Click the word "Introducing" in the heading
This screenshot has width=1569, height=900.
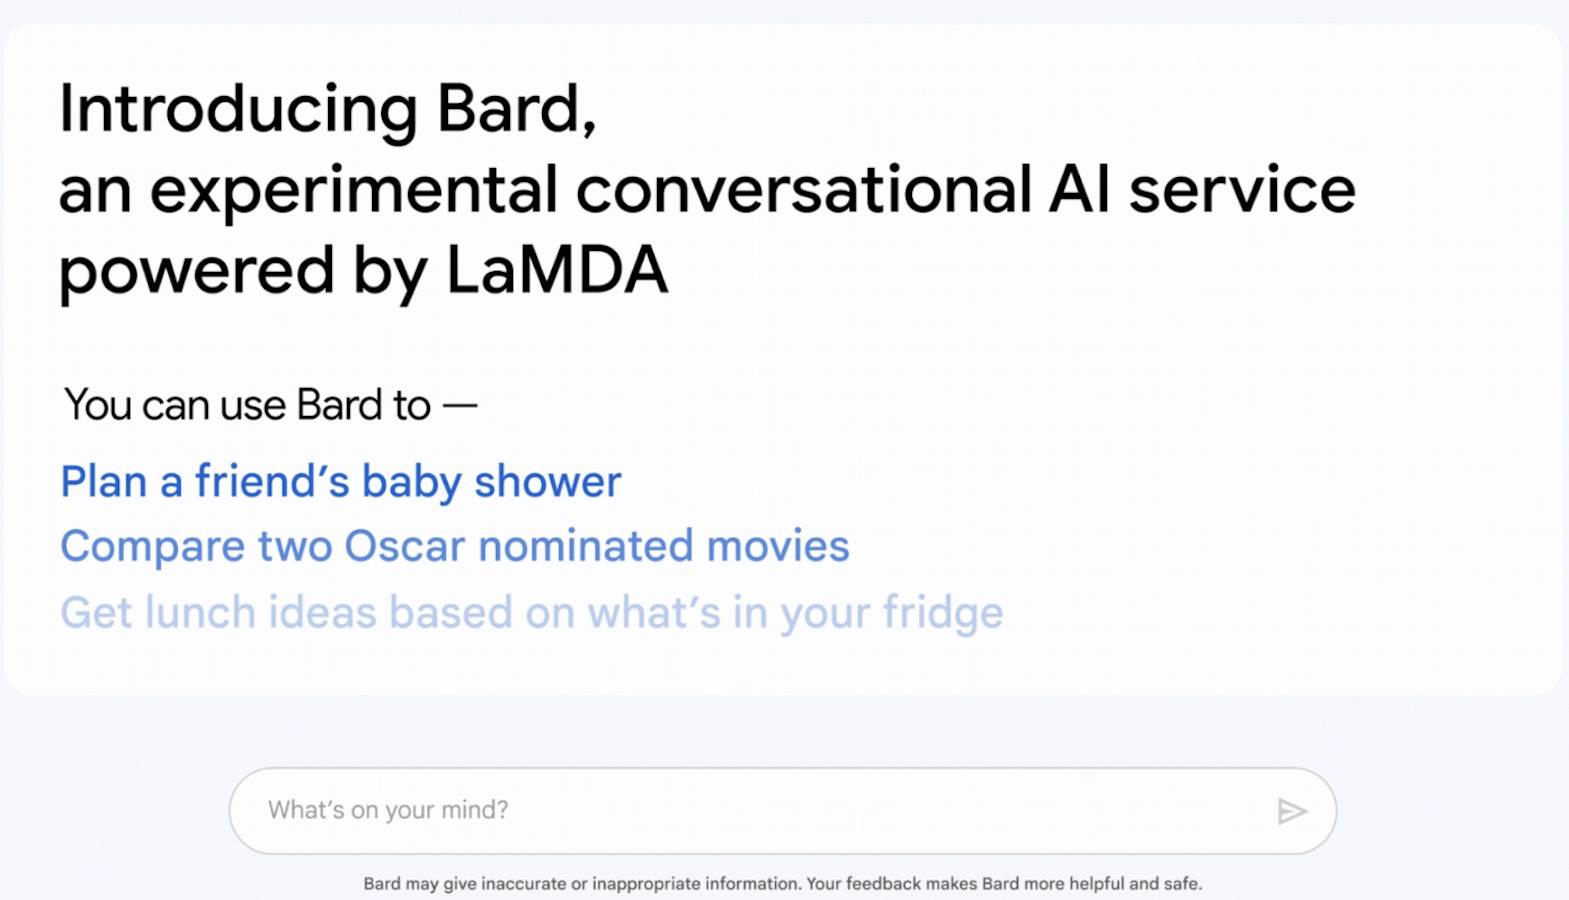[238, 108]
